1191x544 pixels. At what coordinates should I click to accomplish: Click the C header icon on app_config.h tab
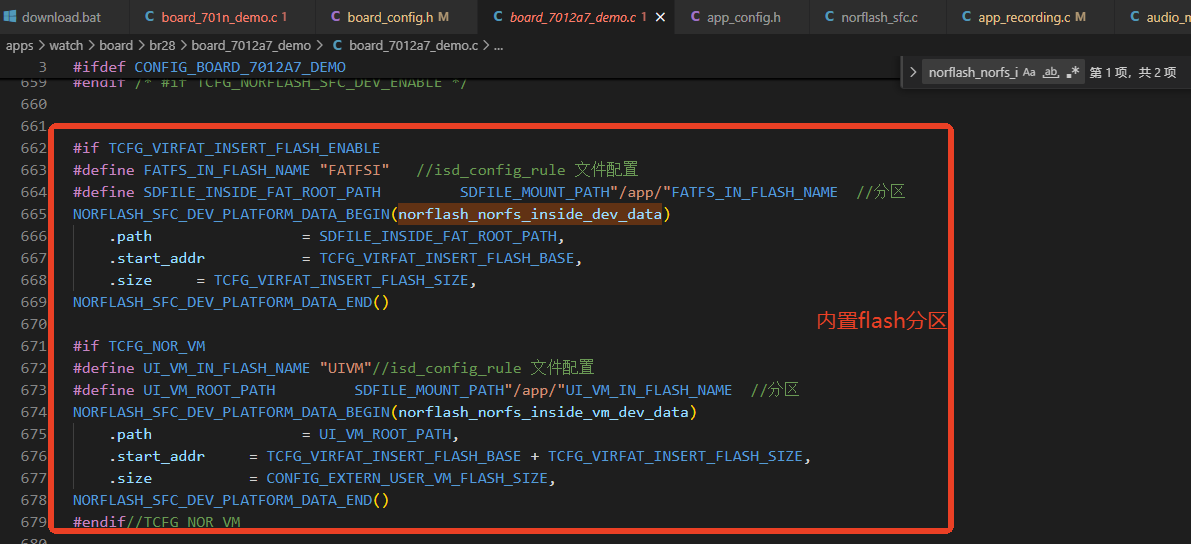(695, 17)
